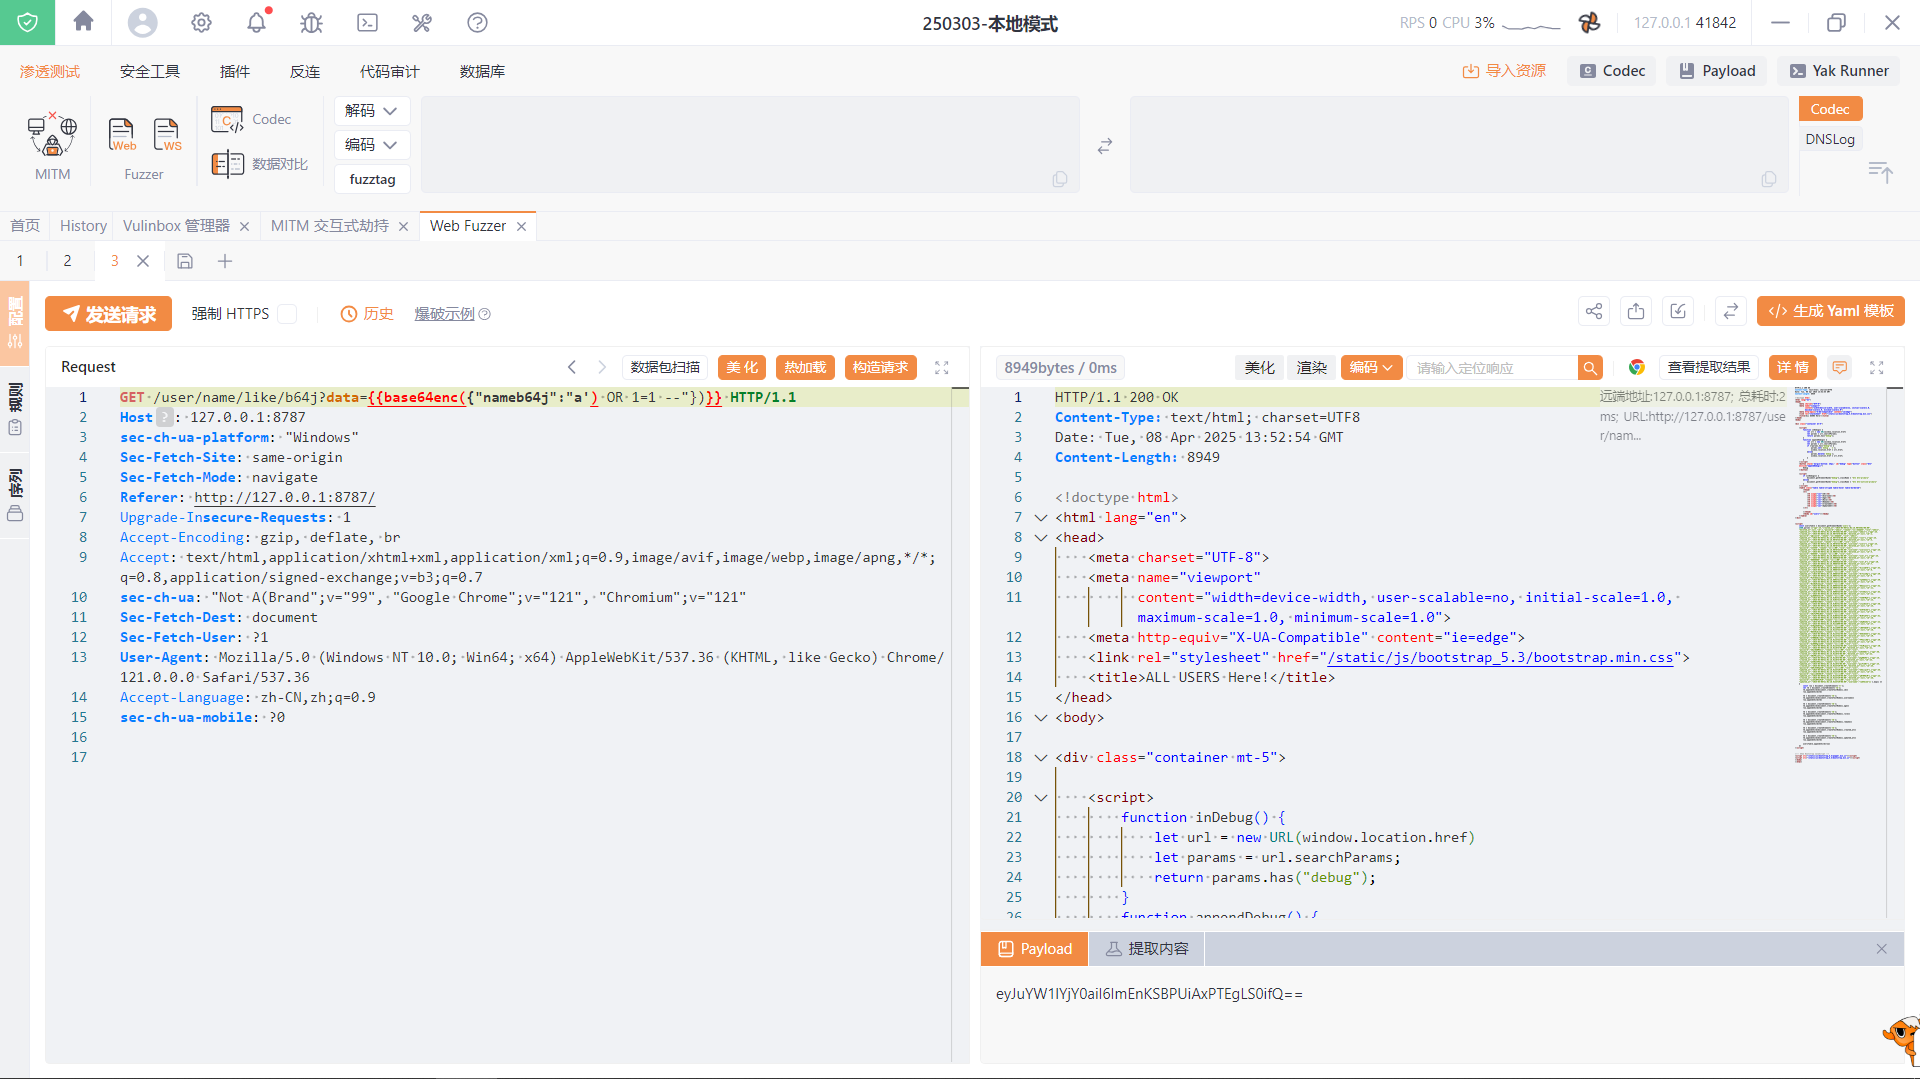Collapse the script block at line 20
This screenshot has width=1920, height=1079.
(x=1041, y=798)
